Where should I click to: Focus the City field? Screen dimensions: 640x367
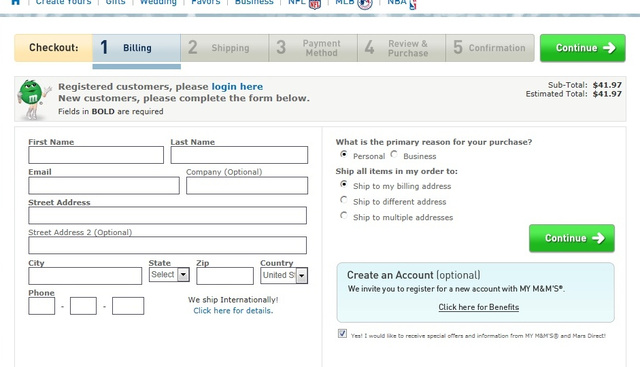(x=85, y=276)
